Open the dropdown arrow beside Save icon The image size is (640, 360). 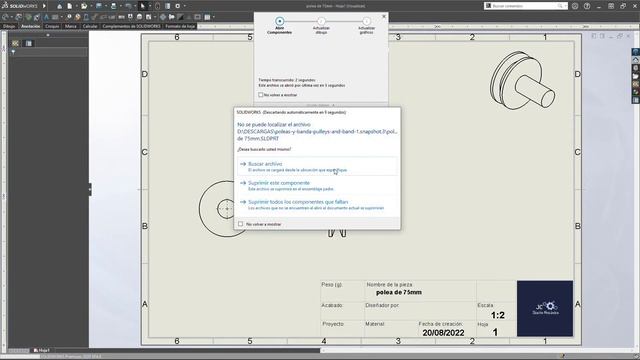tap(106, 6)
